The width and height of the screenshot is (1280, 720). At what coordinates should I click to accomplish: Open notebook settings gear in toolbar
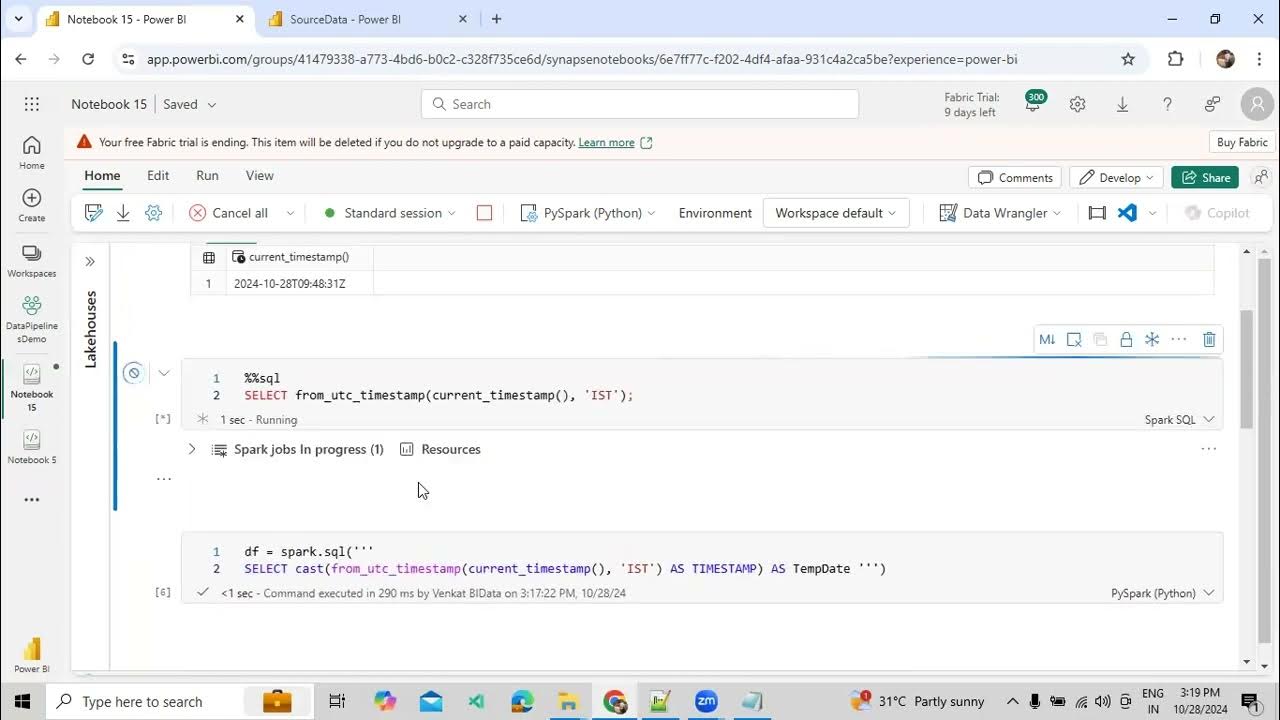click(x=153, y=213)
